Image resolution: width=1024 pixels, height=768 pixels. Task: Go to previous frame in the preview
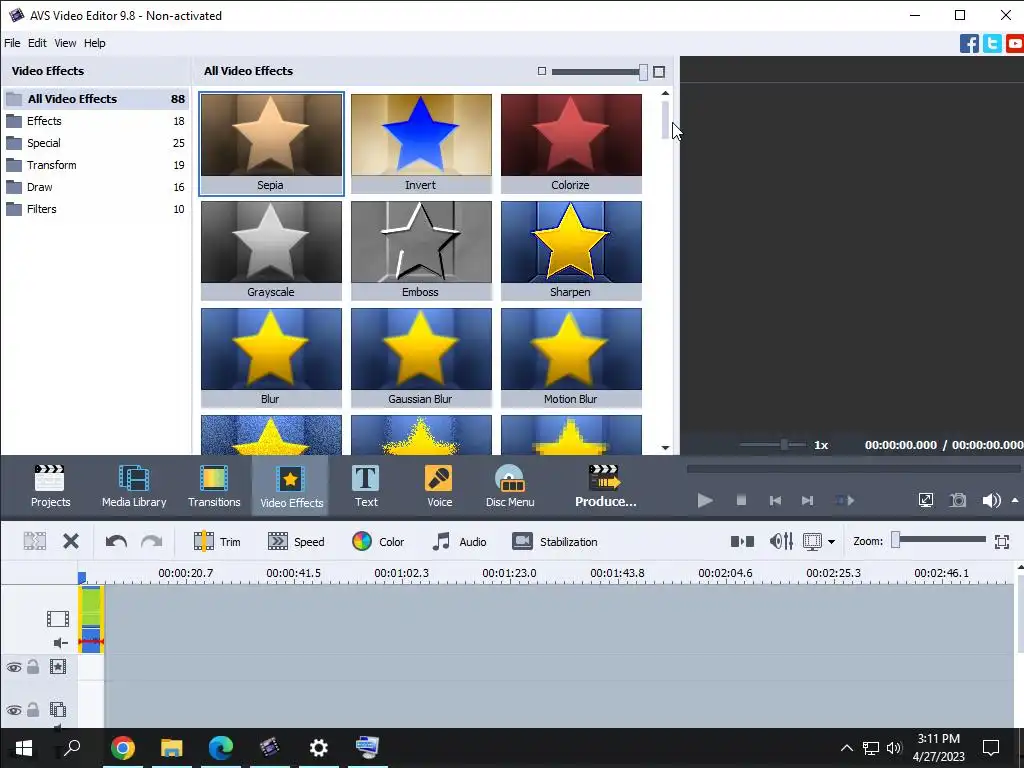775,501
